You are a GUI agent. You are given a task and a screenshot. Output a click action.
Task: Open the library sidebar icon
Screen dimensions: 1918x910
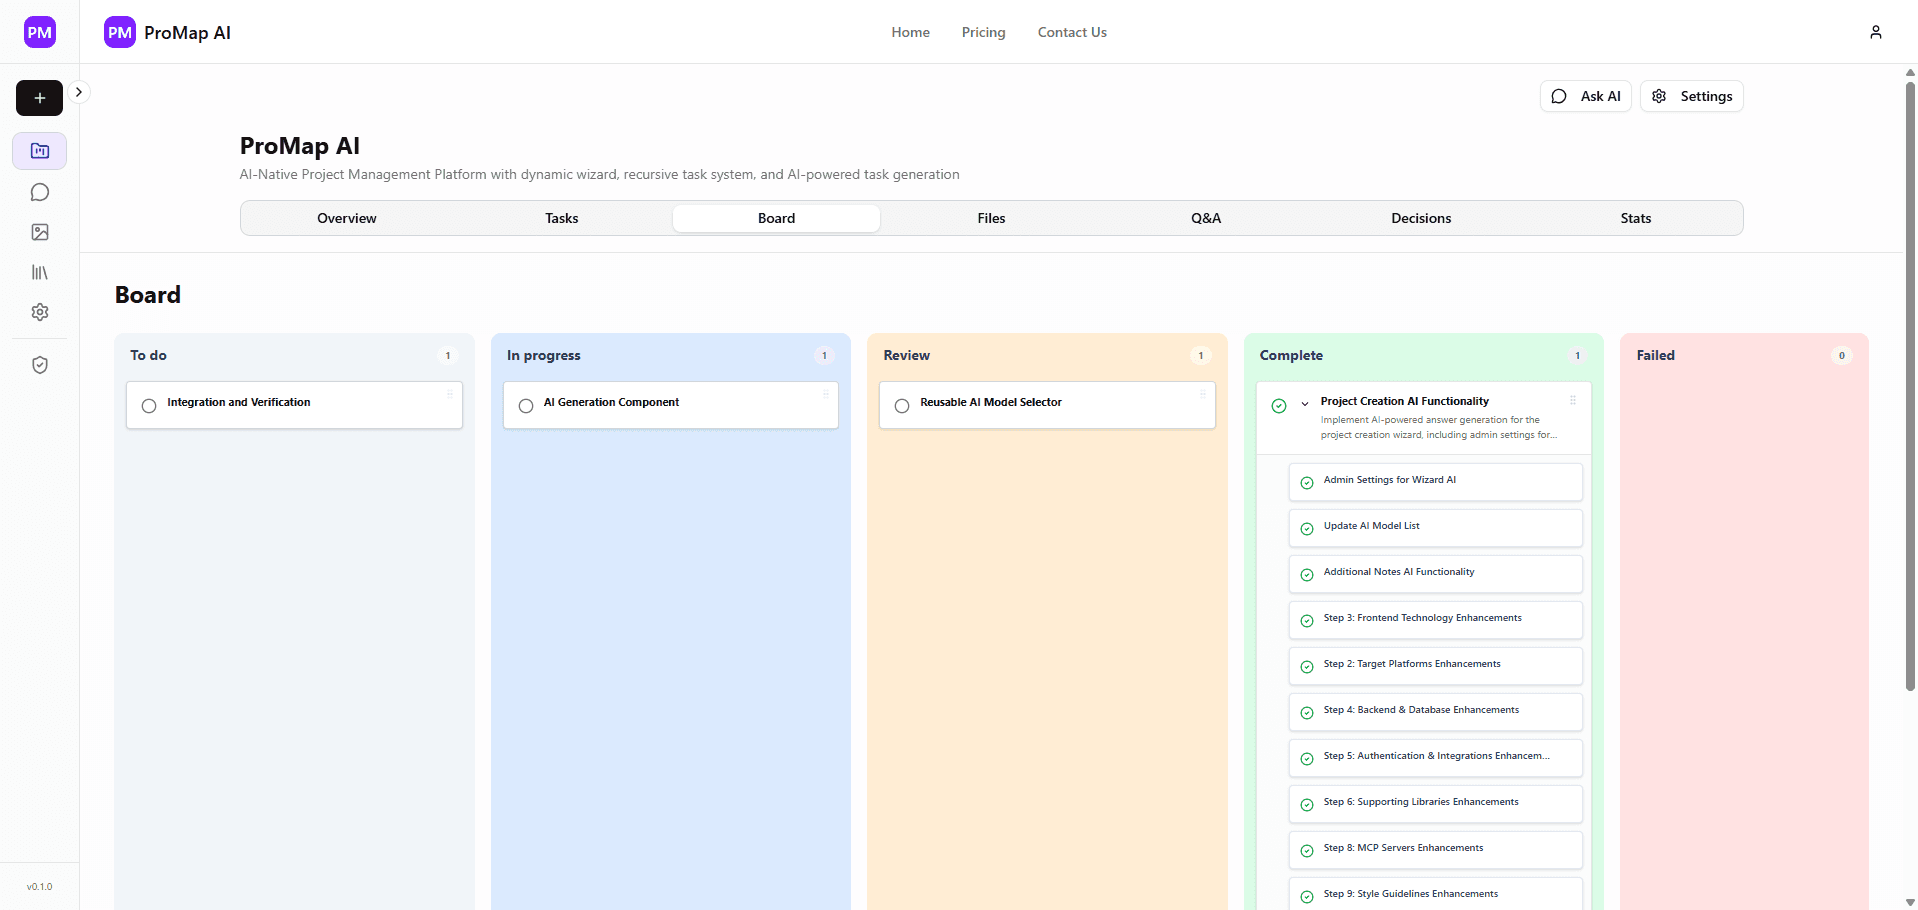coord(40,272)
